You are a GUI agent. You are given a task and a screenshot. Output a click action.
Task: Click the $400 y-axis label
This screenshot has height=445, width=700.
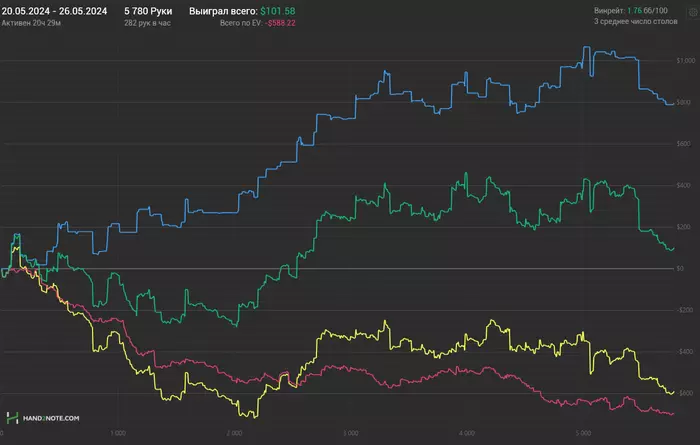(x=684, y=185)
